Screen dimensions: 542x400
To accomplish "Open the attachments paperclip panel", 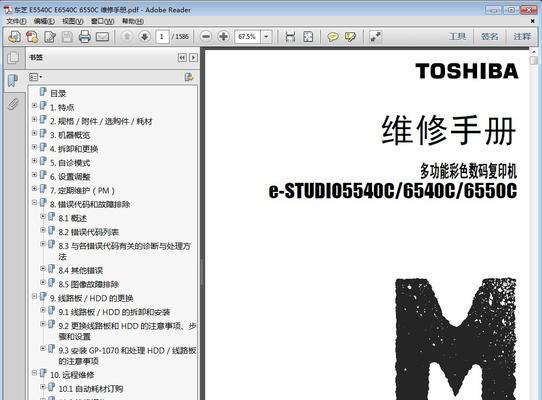I will (13, 104).
